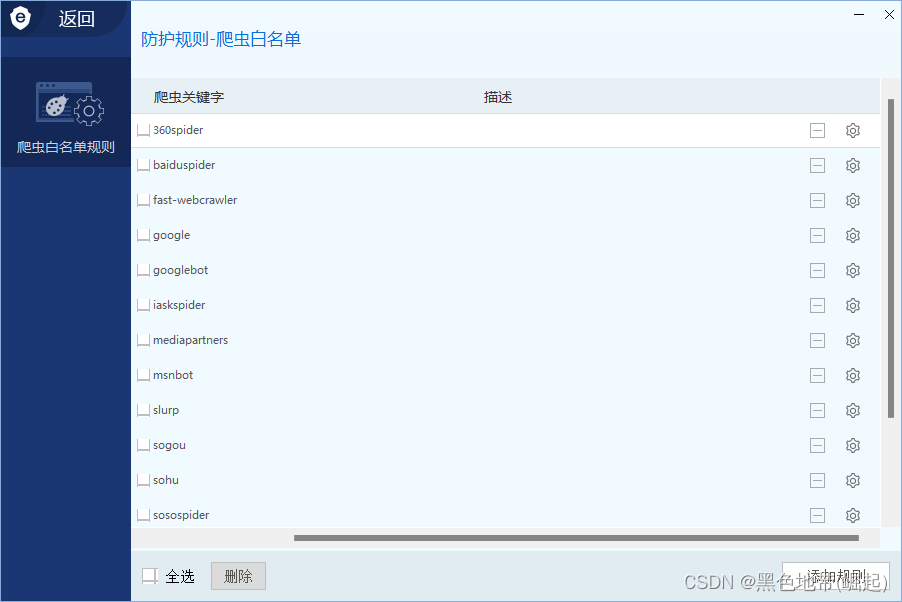The image size is (902, 602).
Task: Click the minus icon for fast-webcrawler
Action: pos(817,200)
